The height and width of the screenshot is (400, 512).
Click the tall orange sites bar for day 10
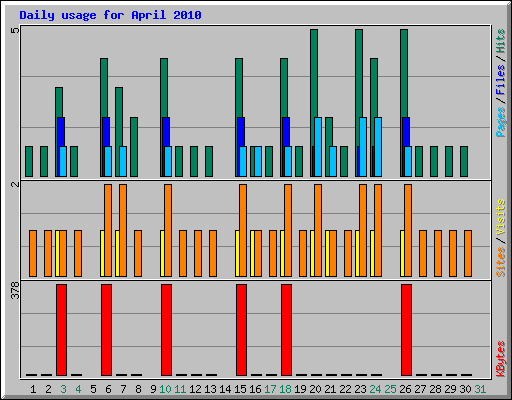pyautogui.click(x=168, y=230)
